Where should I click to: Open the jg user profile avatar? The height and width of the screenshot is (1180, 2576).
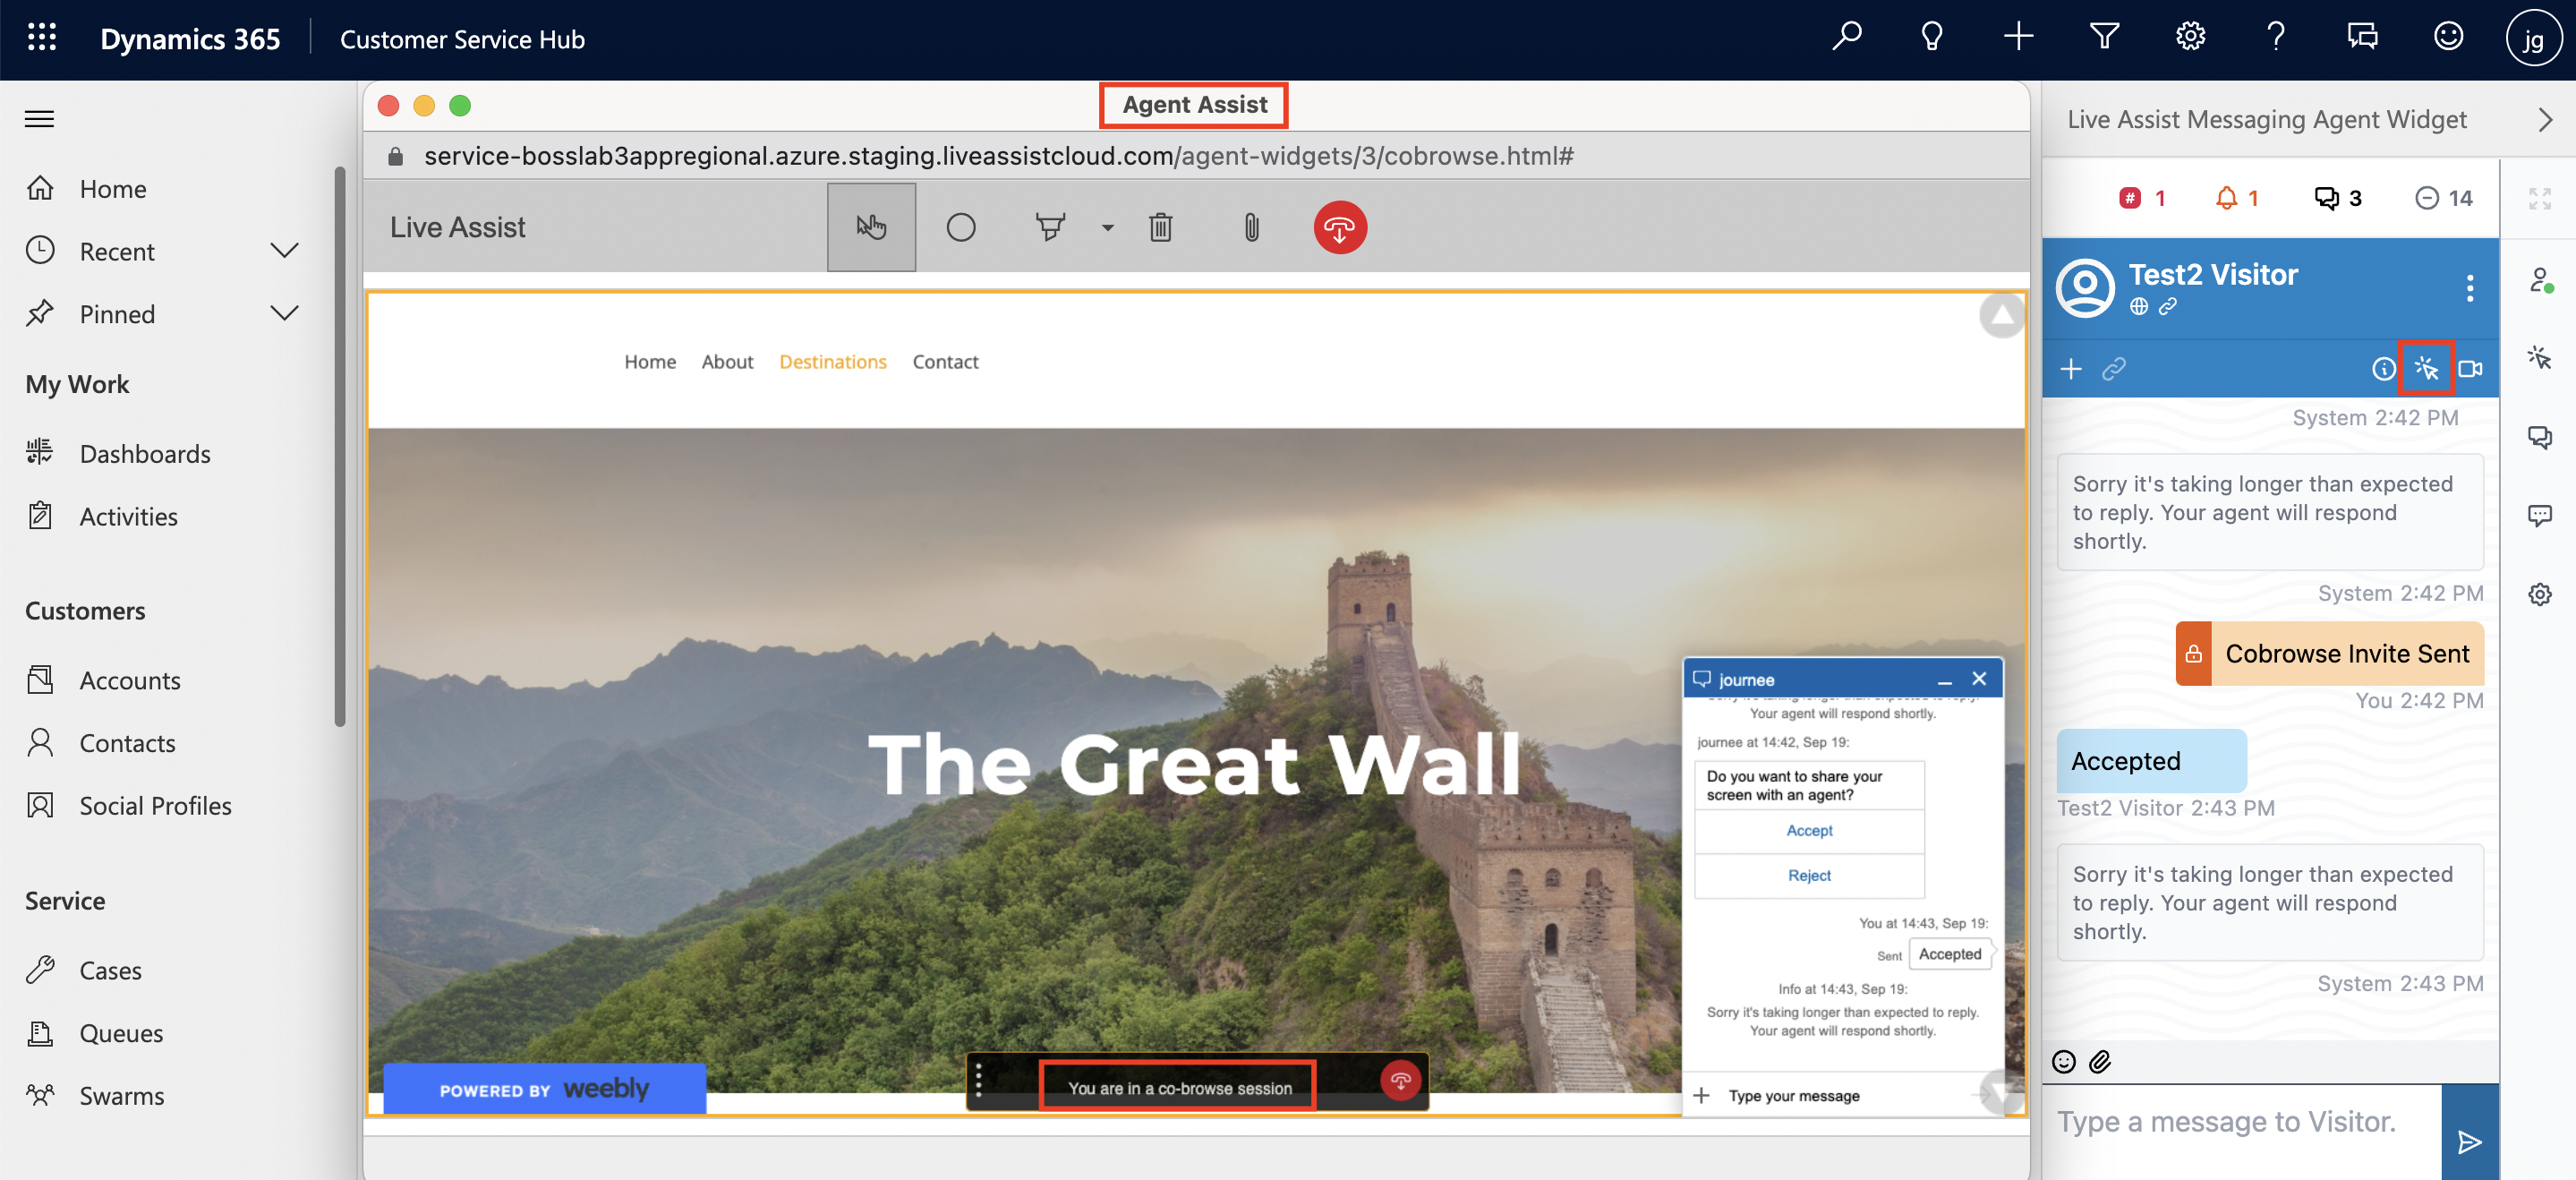click(x=2533, y=39)
